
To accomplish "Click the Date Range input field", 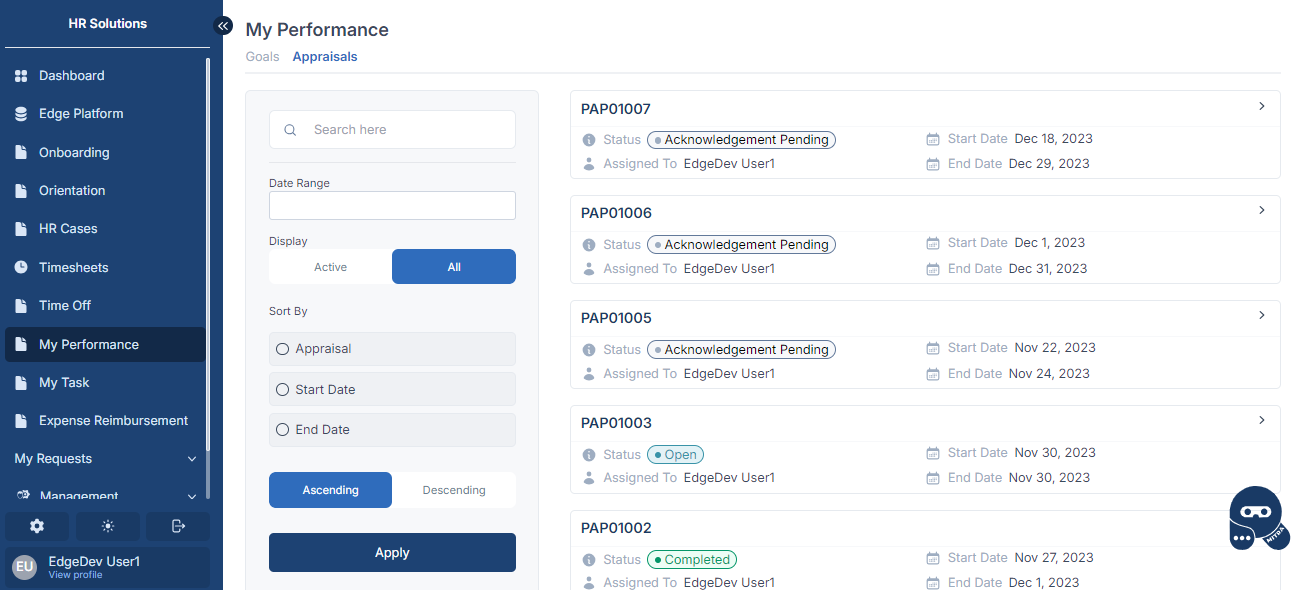I will (x=392, y=205).
